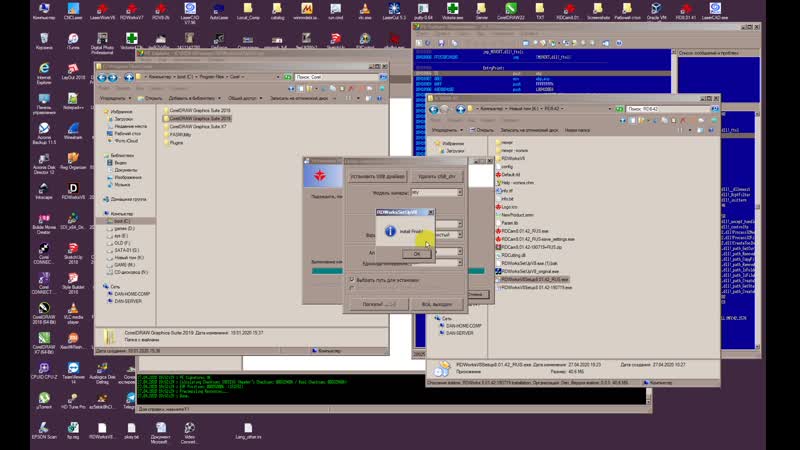Open the RDWorksV7 desktop shortcut
800x450 pixels.
click(x=132, y=11)
